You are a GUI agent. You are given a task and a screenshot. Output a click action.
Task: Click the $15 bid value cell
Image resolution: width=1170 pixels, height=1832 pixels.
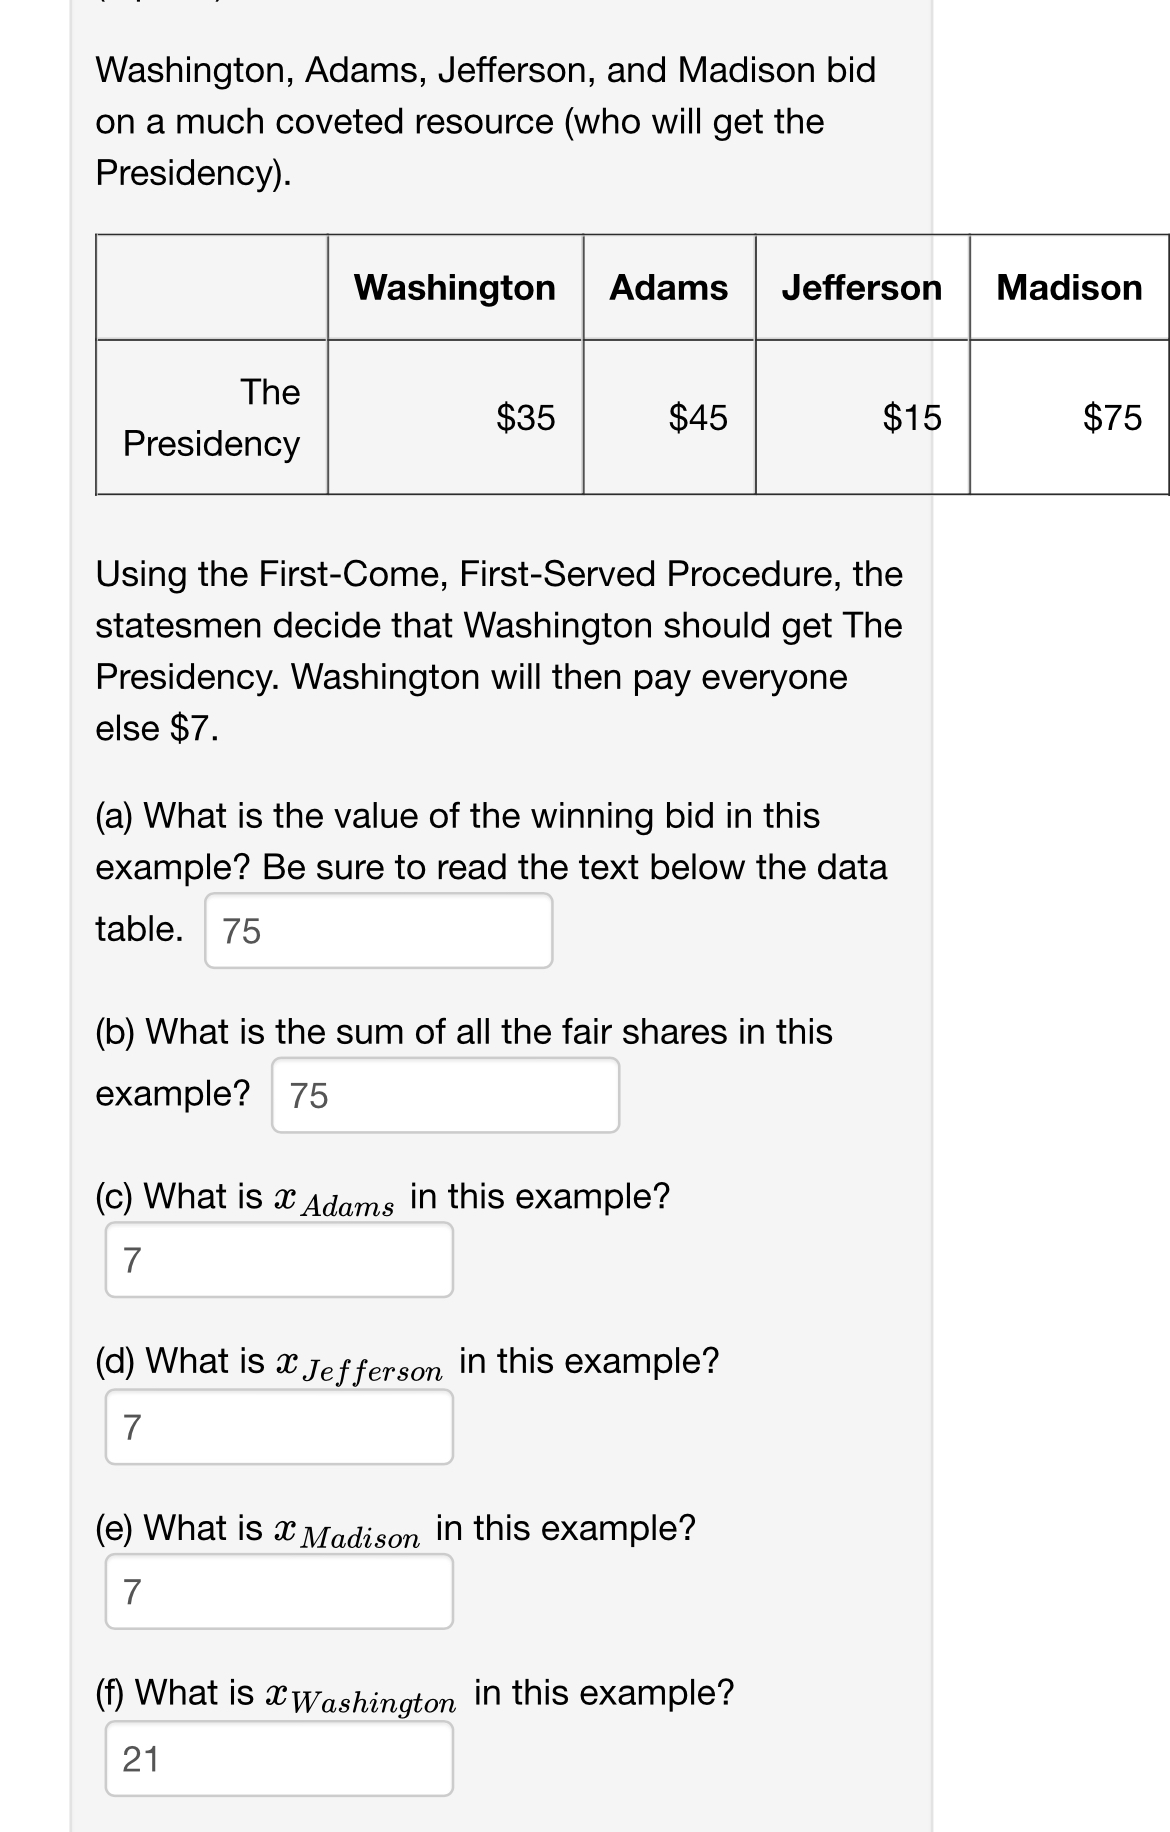point(910,418)
